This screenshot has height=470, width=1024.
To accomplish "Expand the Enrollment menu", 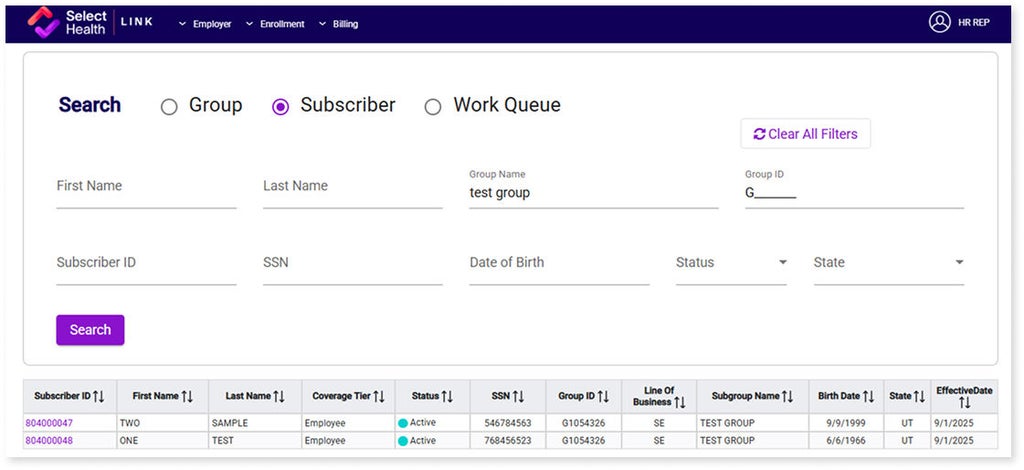I will pyautogui.click(x=275, y=24).
